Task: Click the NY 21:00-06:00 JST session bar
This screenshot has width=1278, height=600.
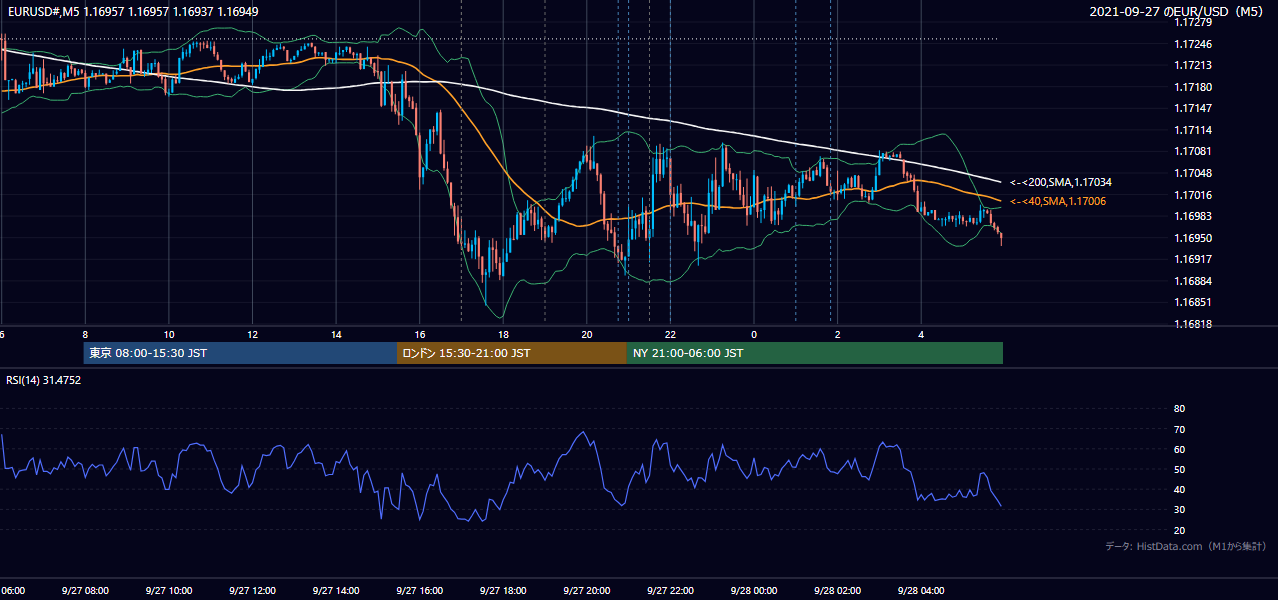Action: pos(815,353)
